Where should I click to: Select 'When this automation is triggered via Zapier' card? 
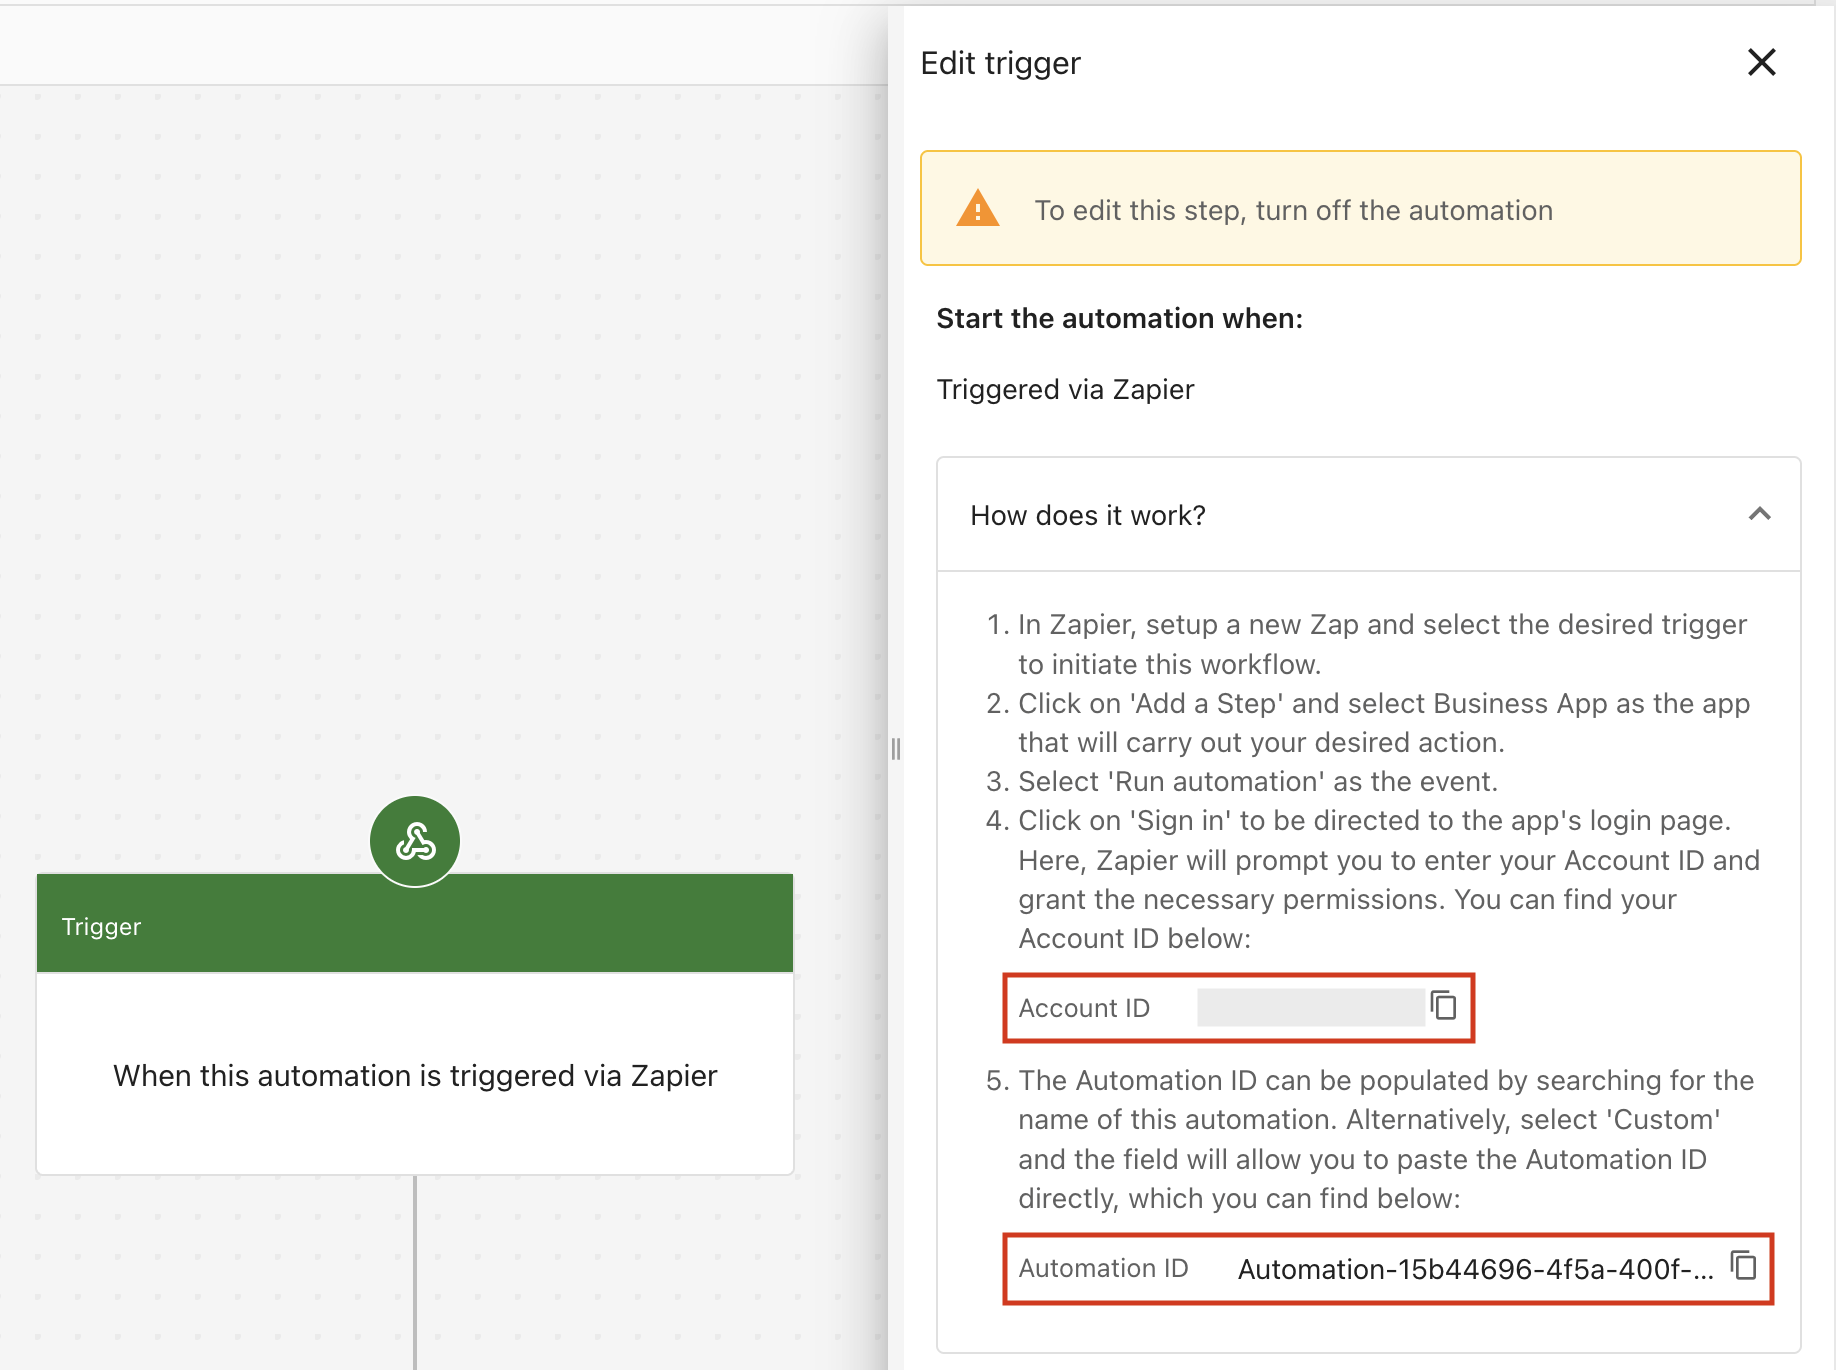[x=414, y=1075]
